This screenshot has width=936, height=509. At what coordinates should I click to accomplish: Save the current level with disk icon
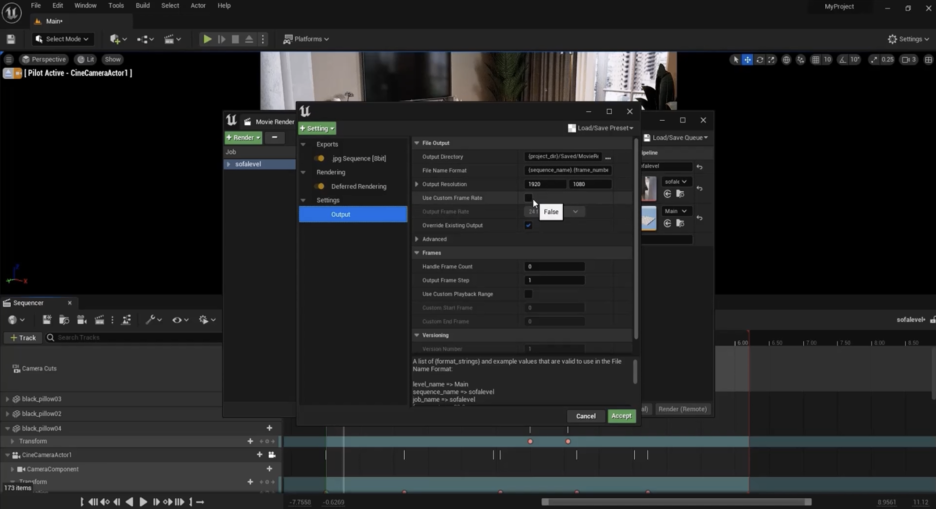(11, 39)
